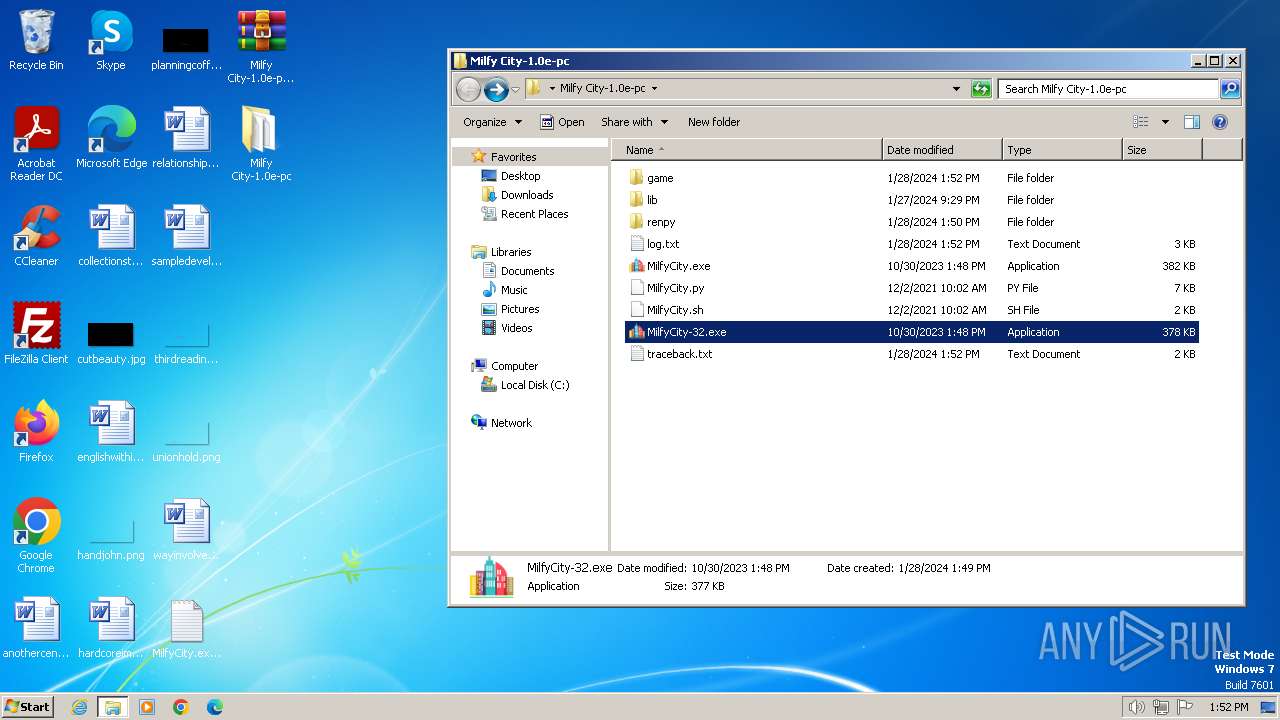Toggle the preview pane button
Screen dimensions: 1280x720
tap(1192, 122)
